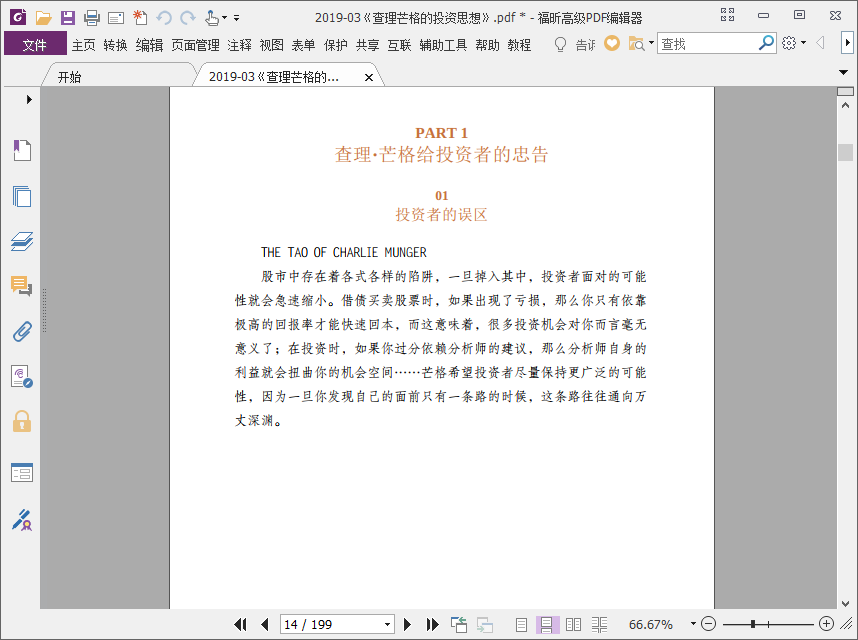
Task: Zoom in with the plus button
Action: pyautogui.click(x=826, y=624)
